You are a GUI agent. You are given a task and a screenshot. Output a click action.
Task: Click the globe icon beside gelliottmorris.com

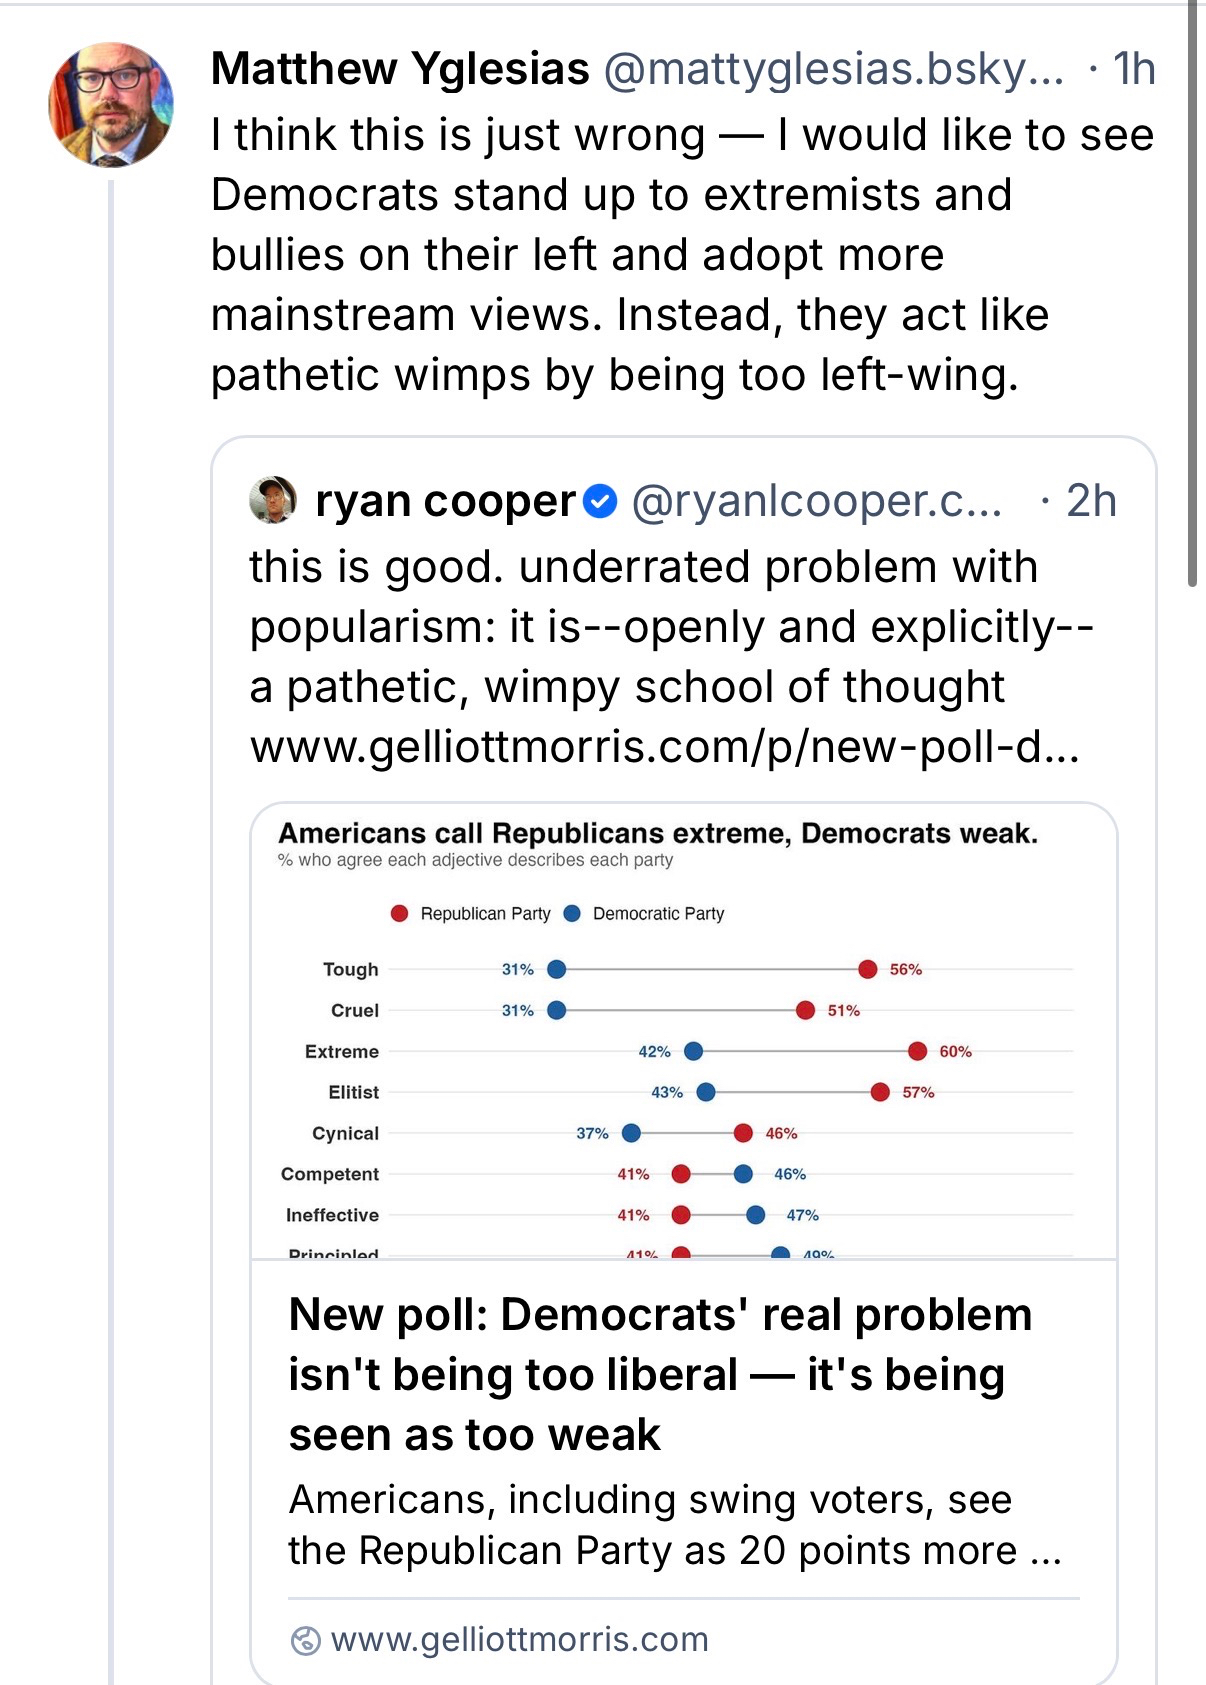tap(305, 1640)
